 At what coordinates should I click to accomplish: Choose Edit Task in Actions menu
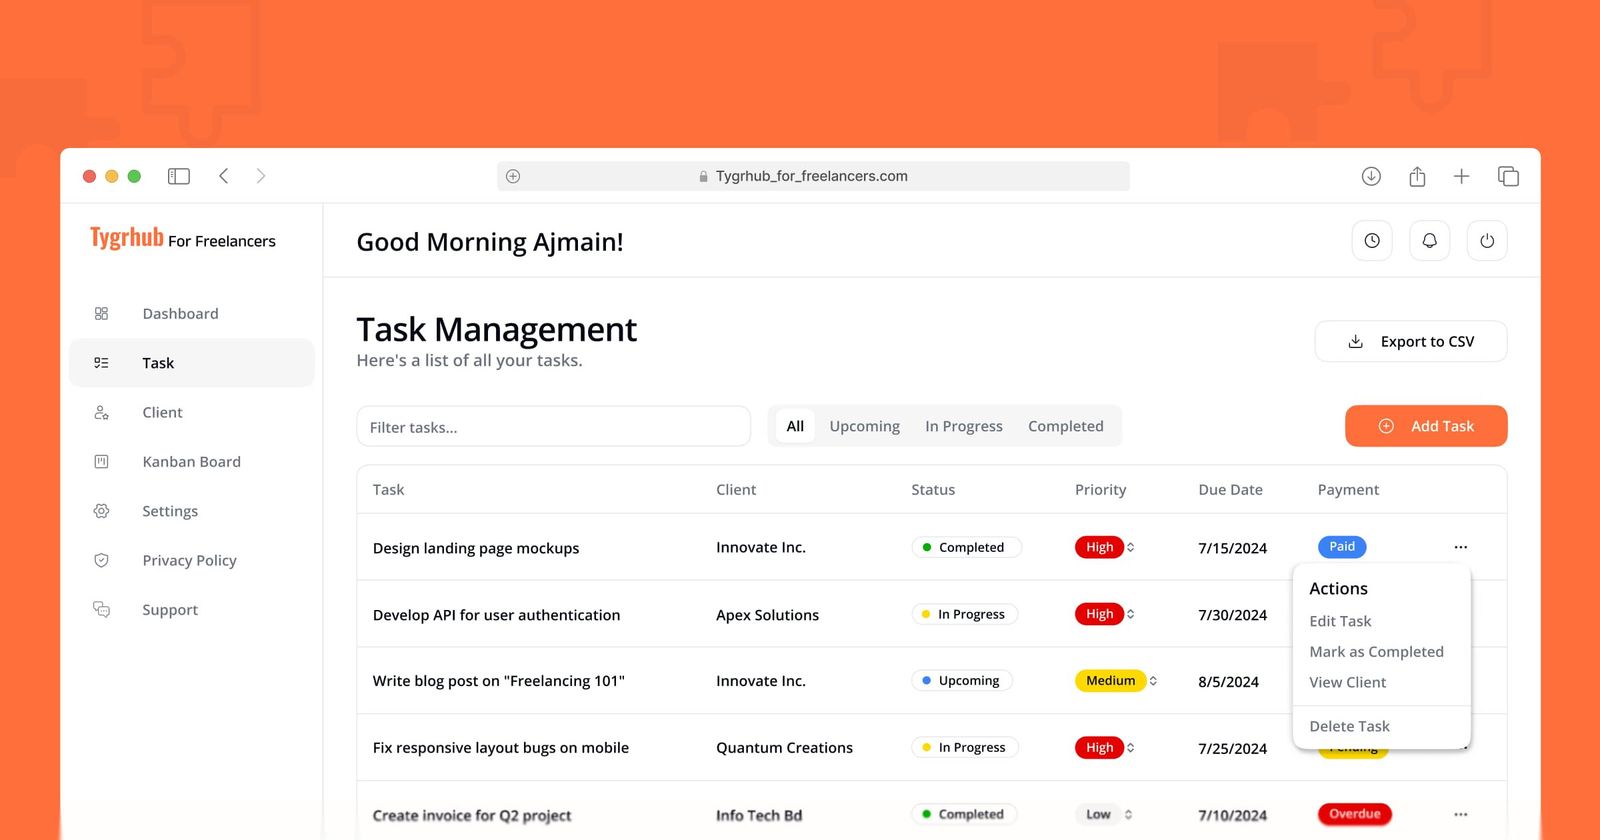(1340, 621)
